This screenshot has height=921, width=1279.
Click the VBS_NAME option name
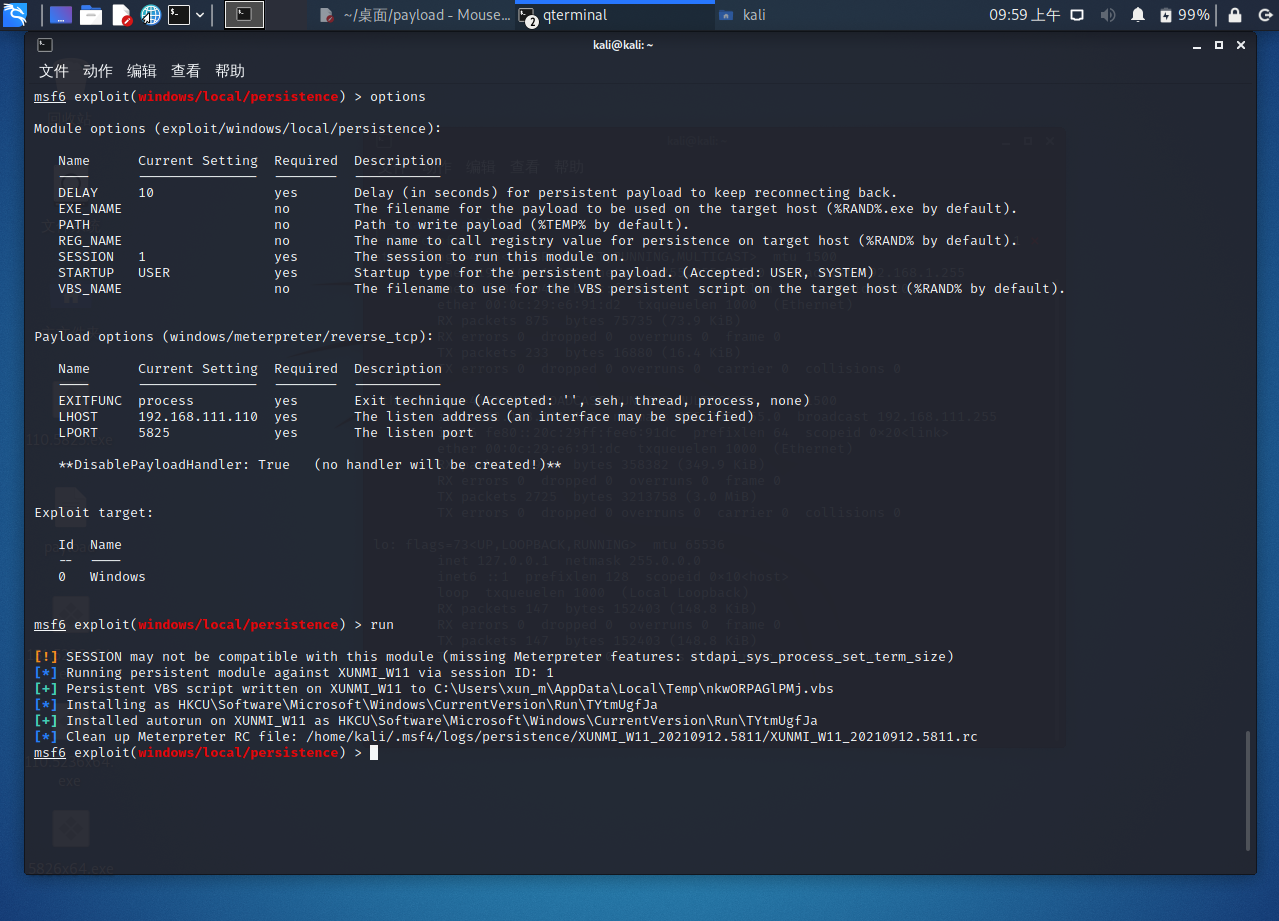coord(90,289)
